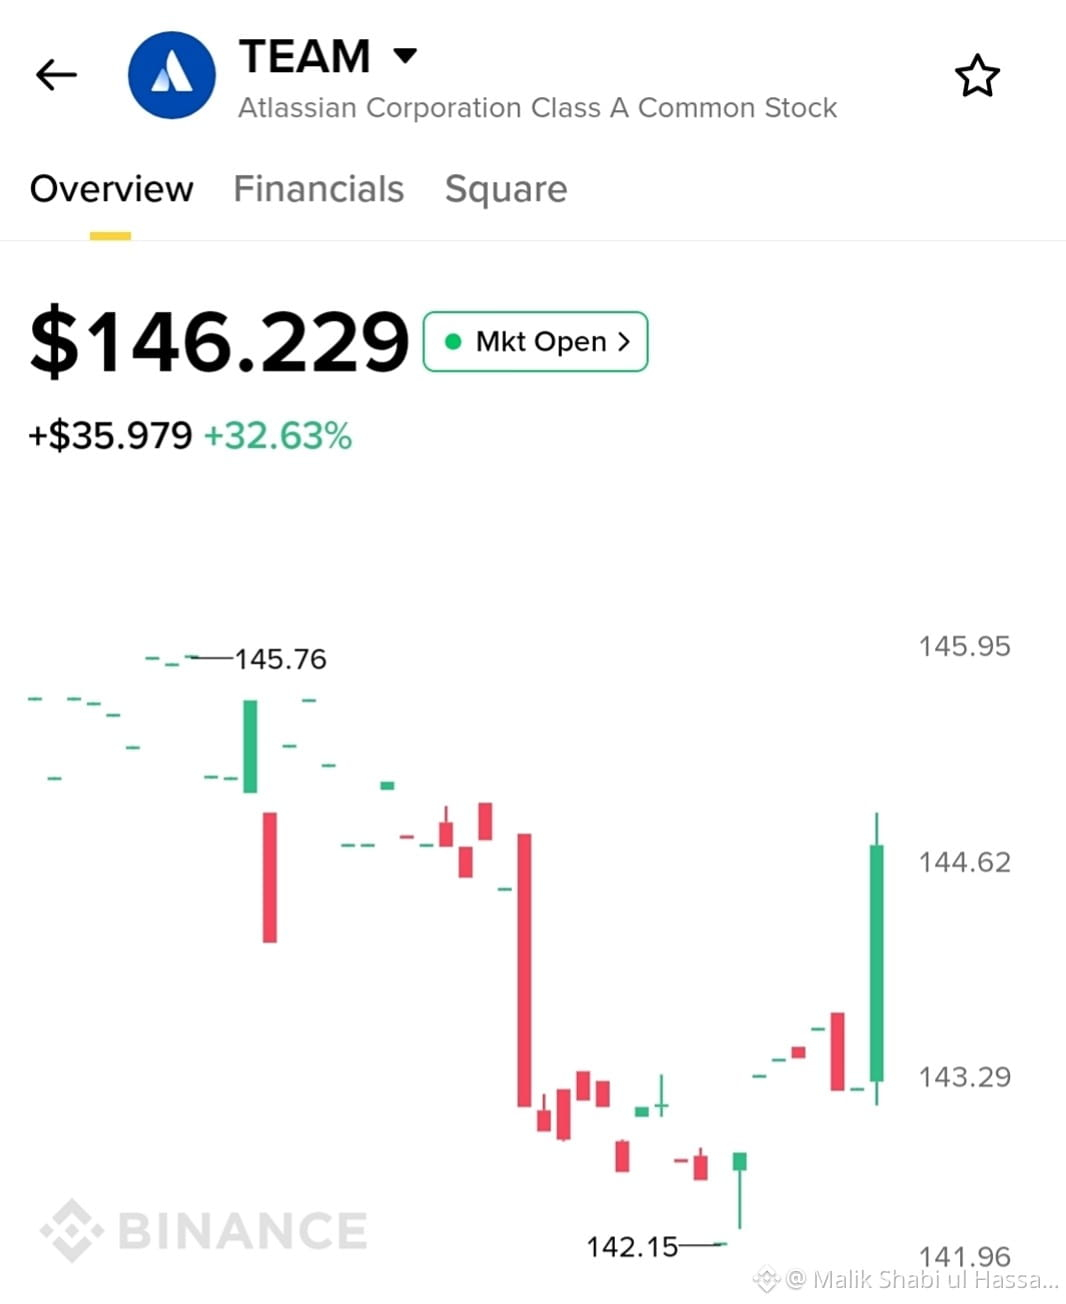The image size is (1066, 1304).
Task: Add TEAM to favorites with star
Action: [977, 76]
